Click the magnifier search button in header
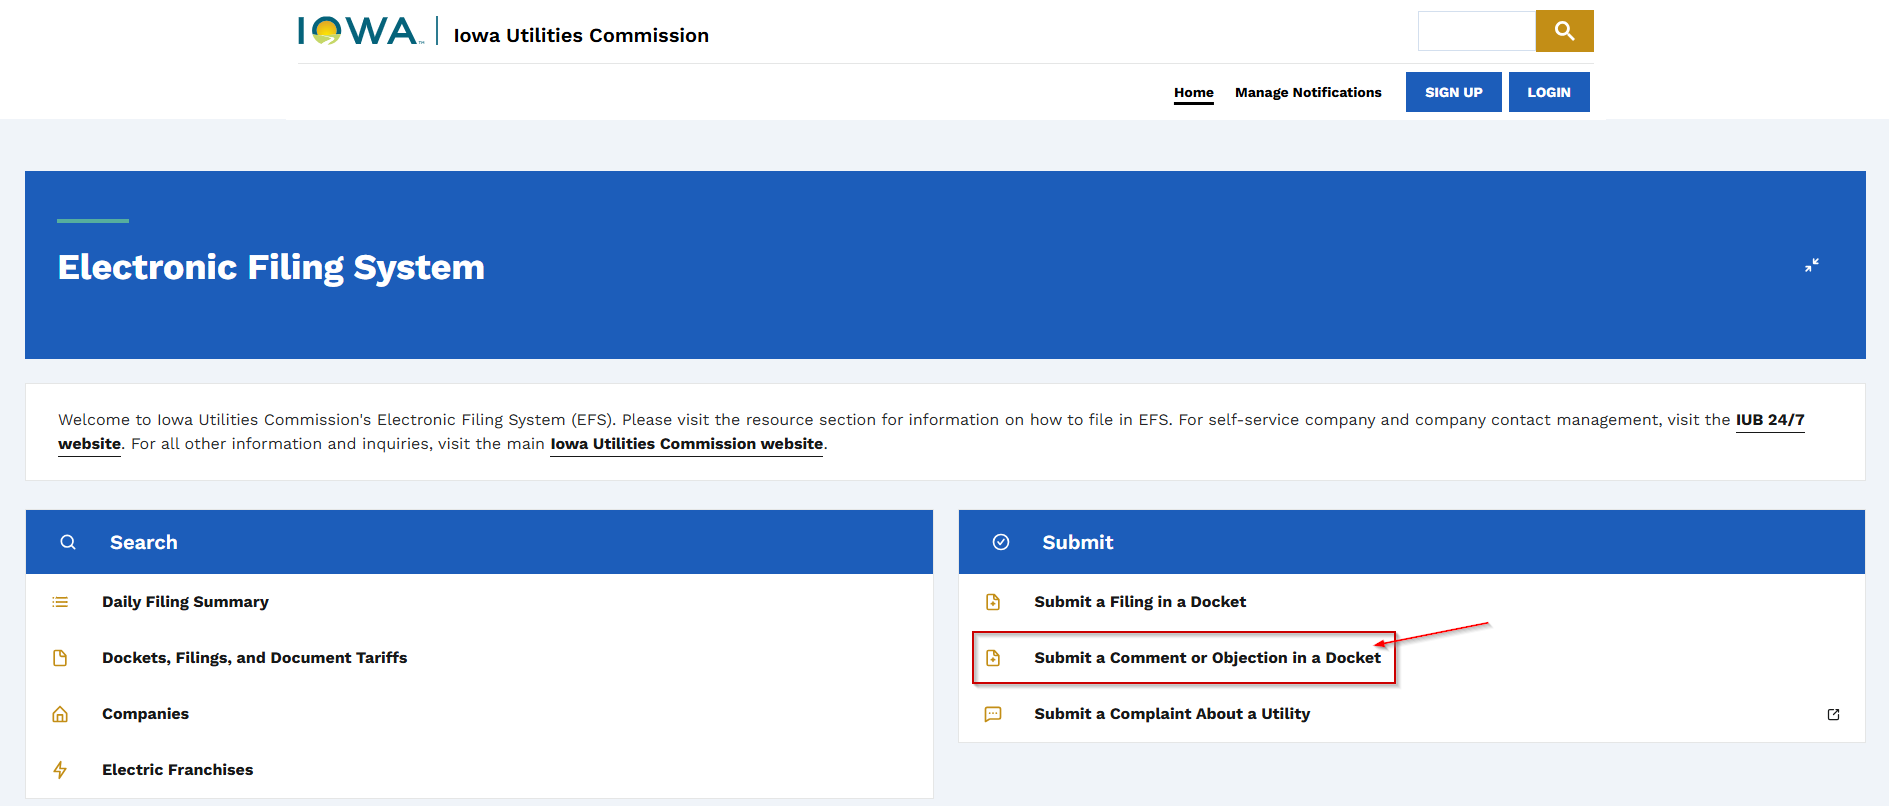1889x806 pixels. point(1564,31)
